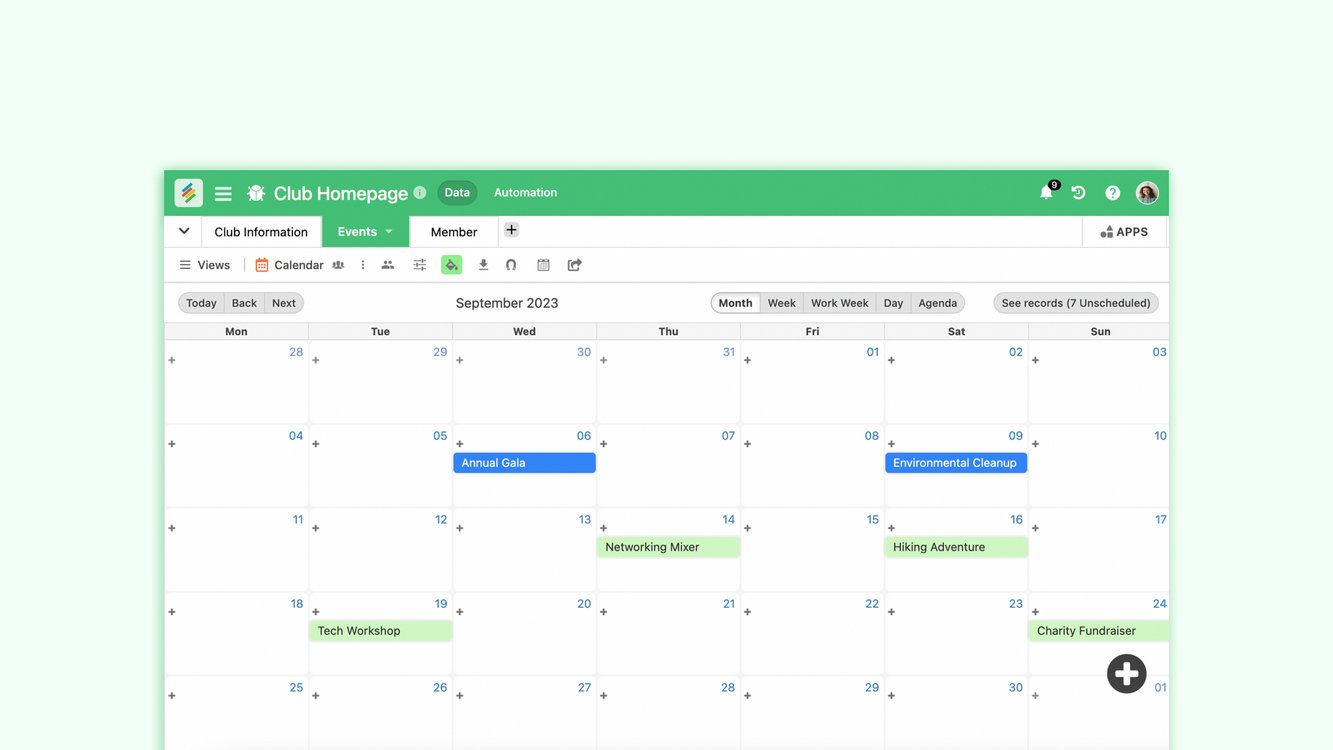This screenshot has height=750, width=1333.
Task: Expand the Events tab dropdown arrow
Action: click(389, 232)
